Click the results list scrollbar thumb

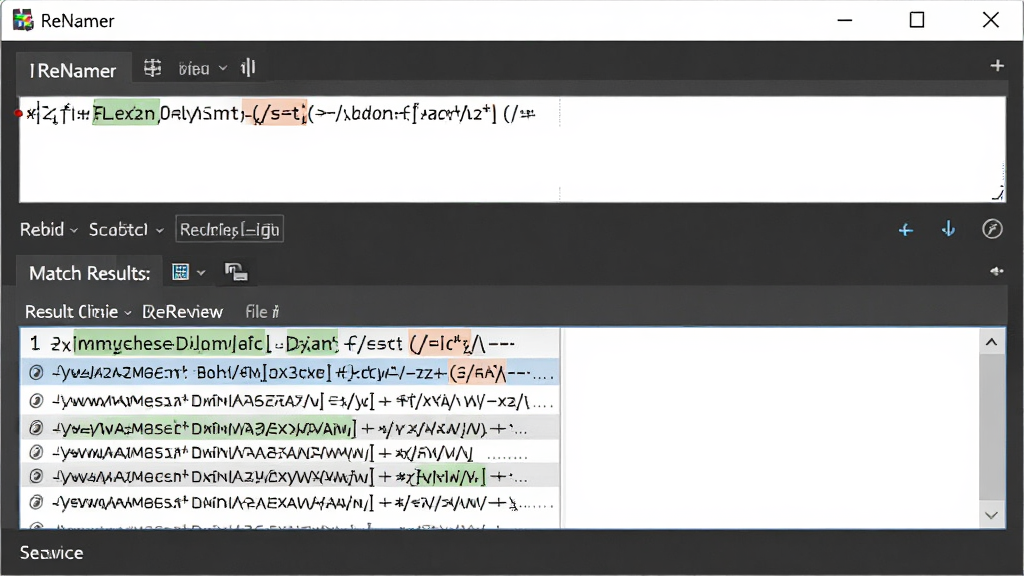991,428
